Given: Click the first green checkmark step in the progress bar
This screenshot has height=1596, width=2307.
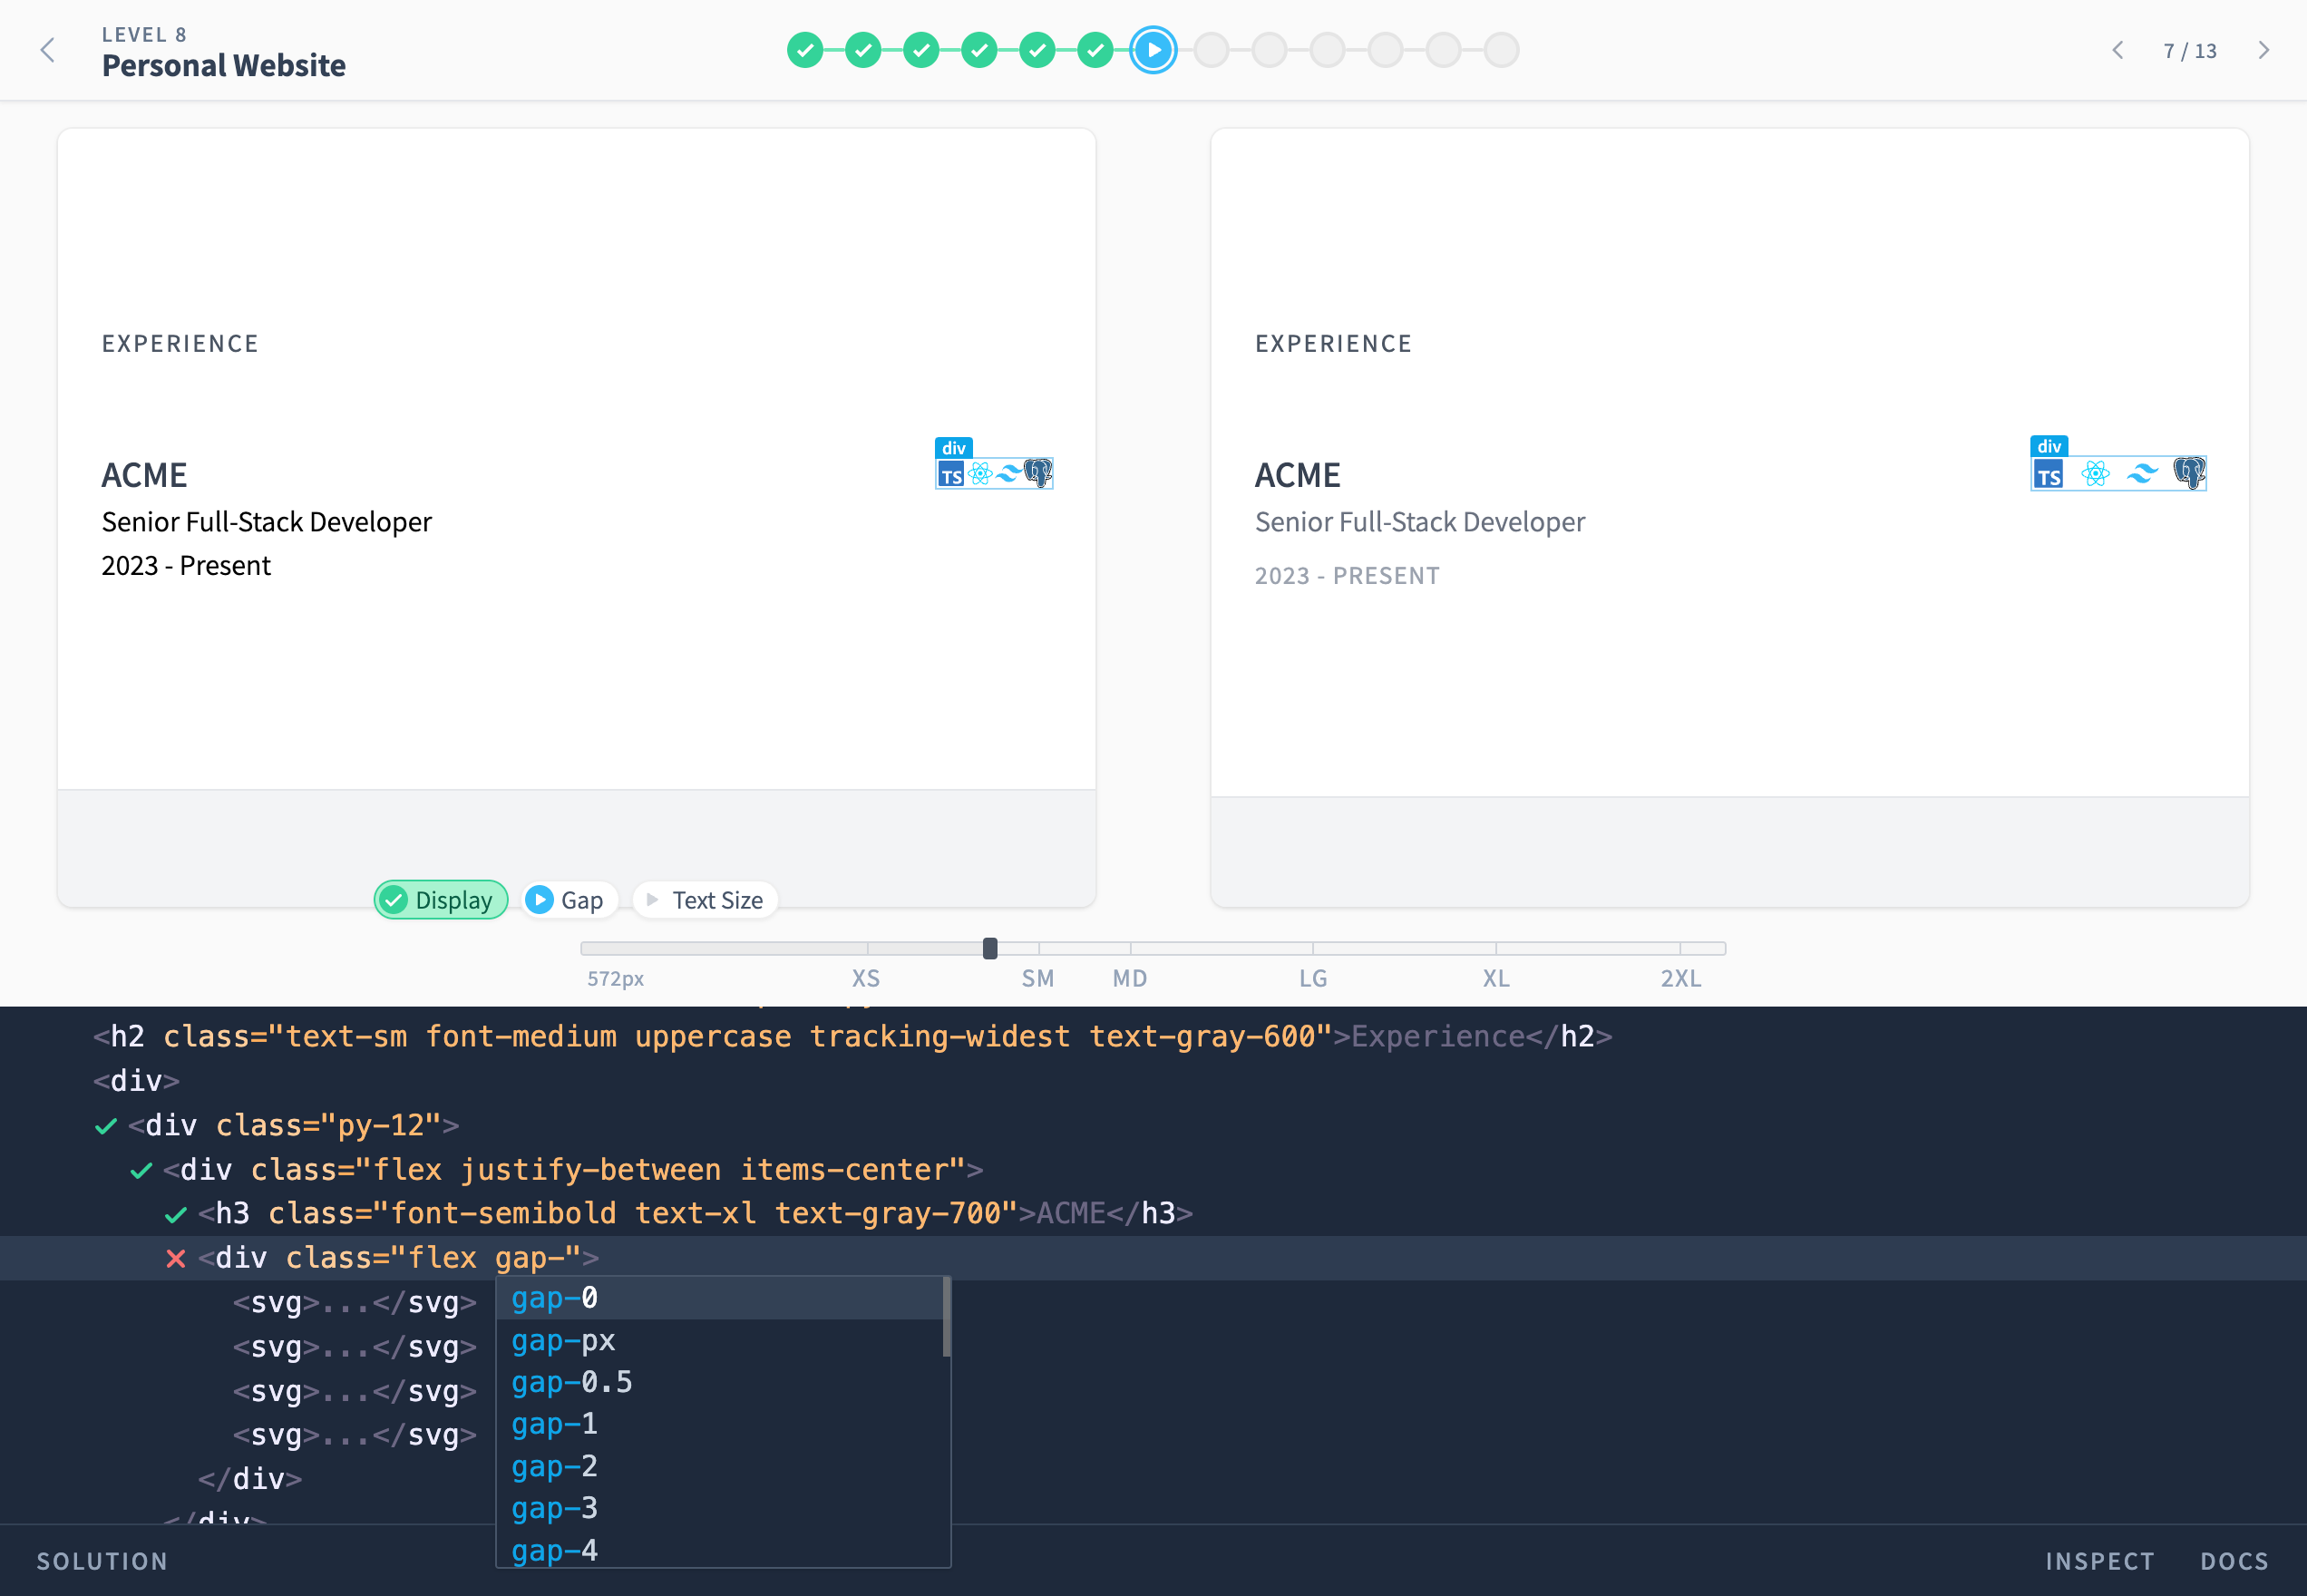Looking at the screenshot, I should (x=805, y=49).
